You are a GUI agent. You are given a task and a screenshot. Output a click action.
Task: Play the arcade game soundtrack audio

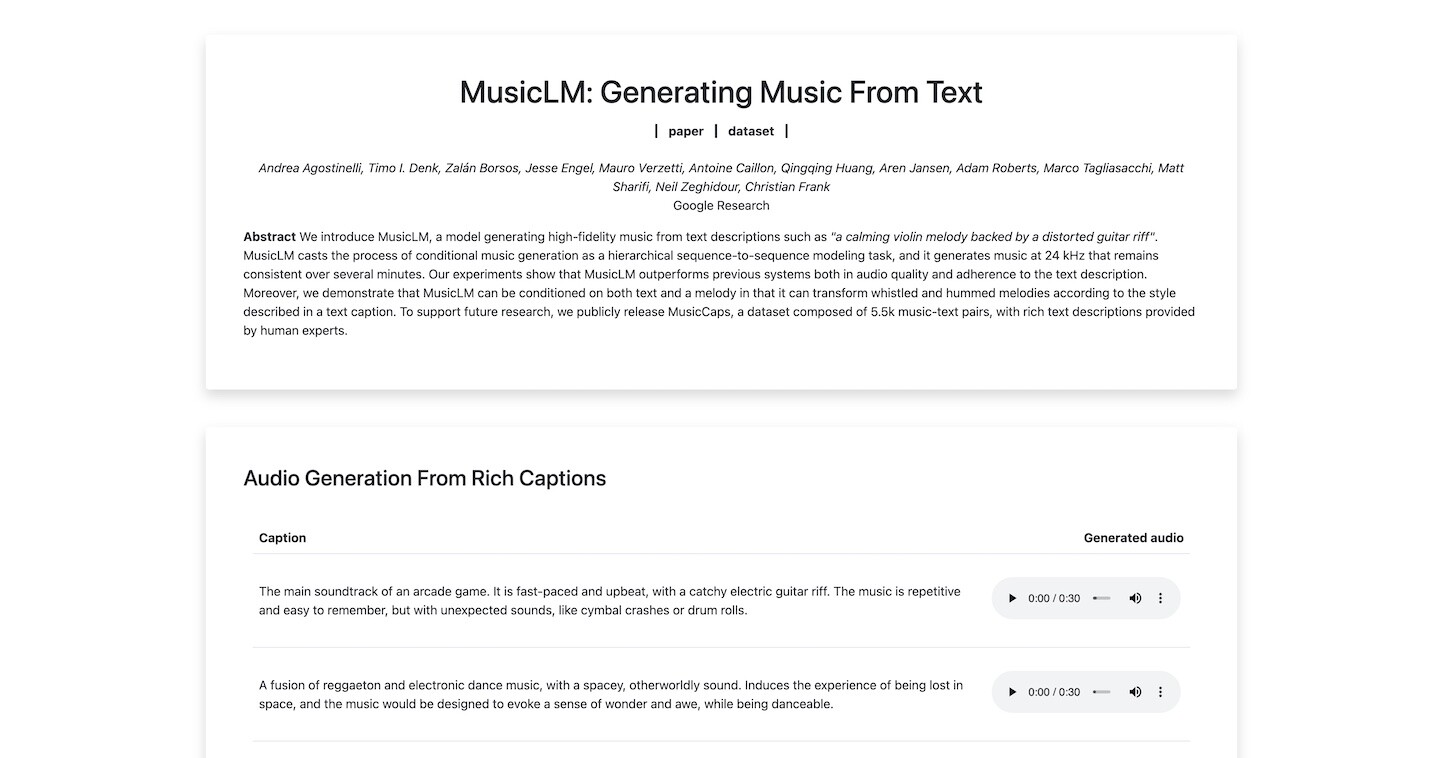pos(1012,598)
